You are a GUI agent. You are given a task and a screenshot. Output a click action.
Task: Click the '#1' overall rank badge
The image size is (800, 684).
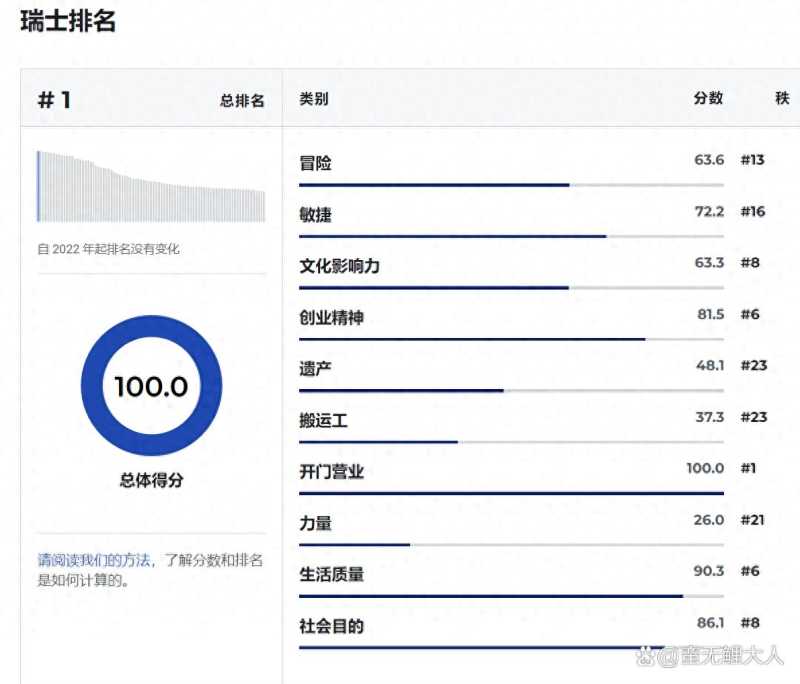(x=54, y=100)
